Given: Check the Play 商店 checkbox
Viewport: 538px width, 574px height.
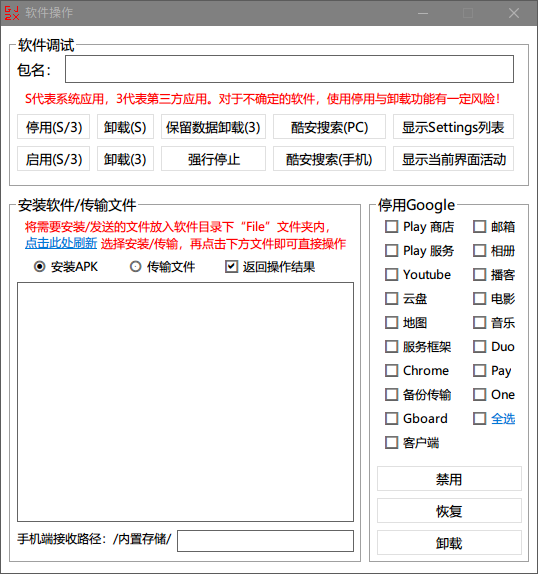Looking at the screenshot, I should (392, 227).
